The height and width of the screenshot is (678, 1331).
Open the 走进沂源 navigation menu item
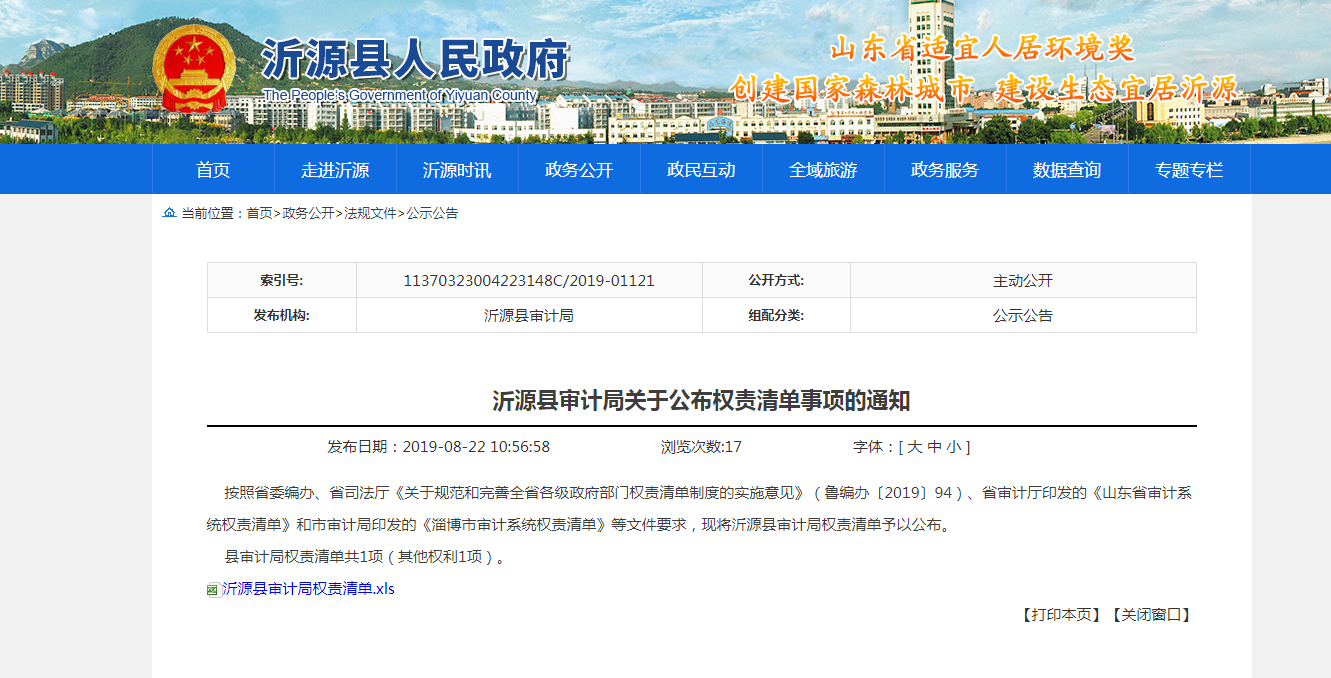pyautogui.click(x=335, y=170)
